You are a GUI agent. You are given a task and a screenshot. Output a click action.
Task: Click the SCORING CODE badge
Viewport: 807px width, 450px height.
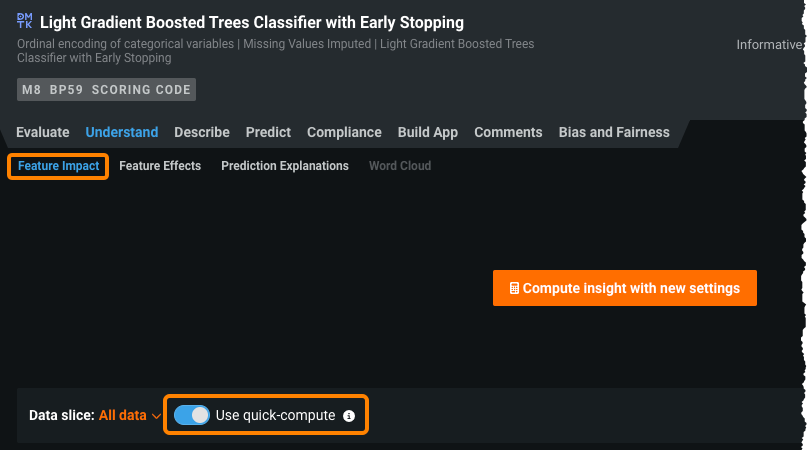[141, 90]
